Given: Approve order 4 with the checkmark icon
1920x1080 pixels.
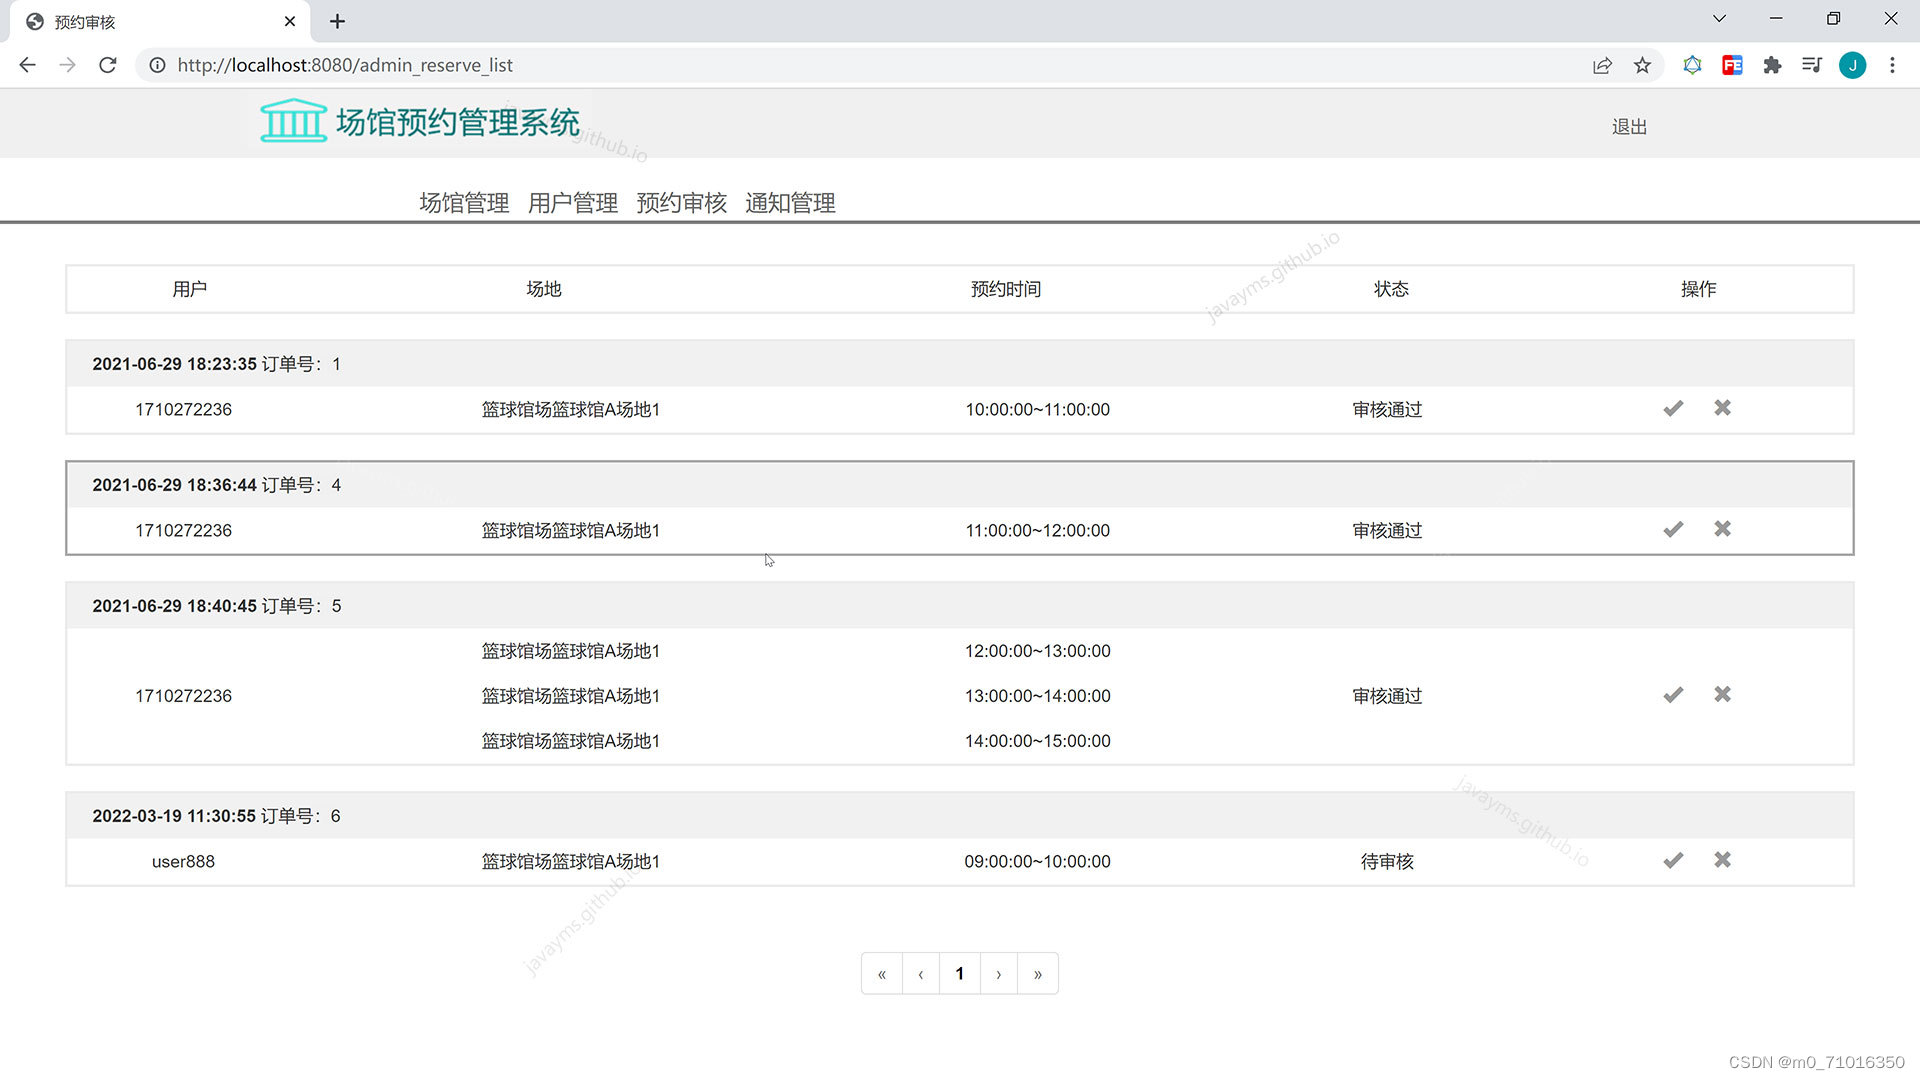Looking at the screenshot, I should tap(1673, 529).
